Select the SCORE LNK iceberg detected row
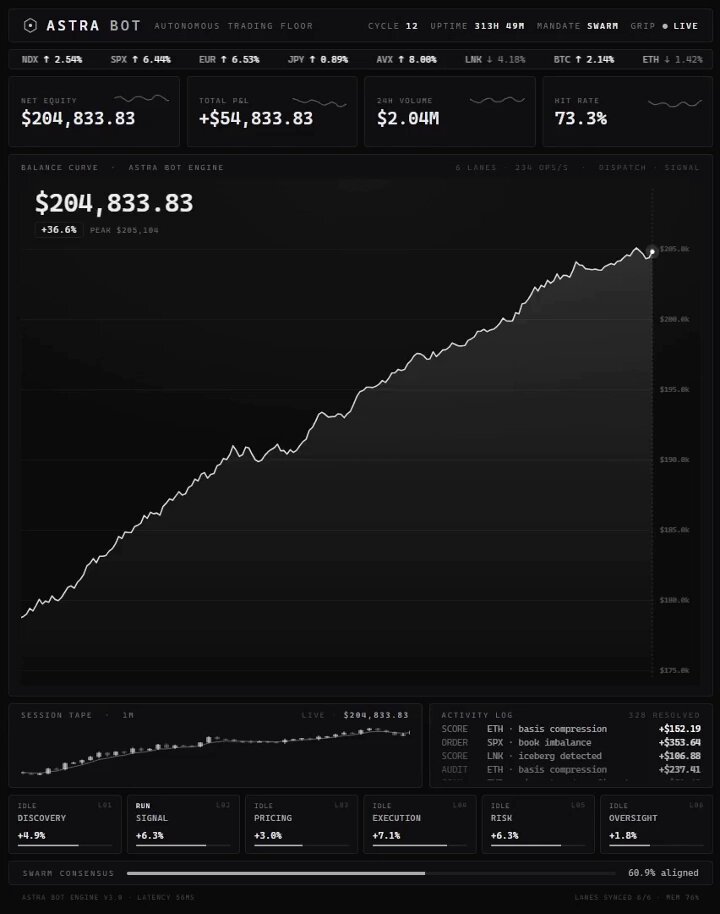Screen dimensions: 720x914 (571, 755)
